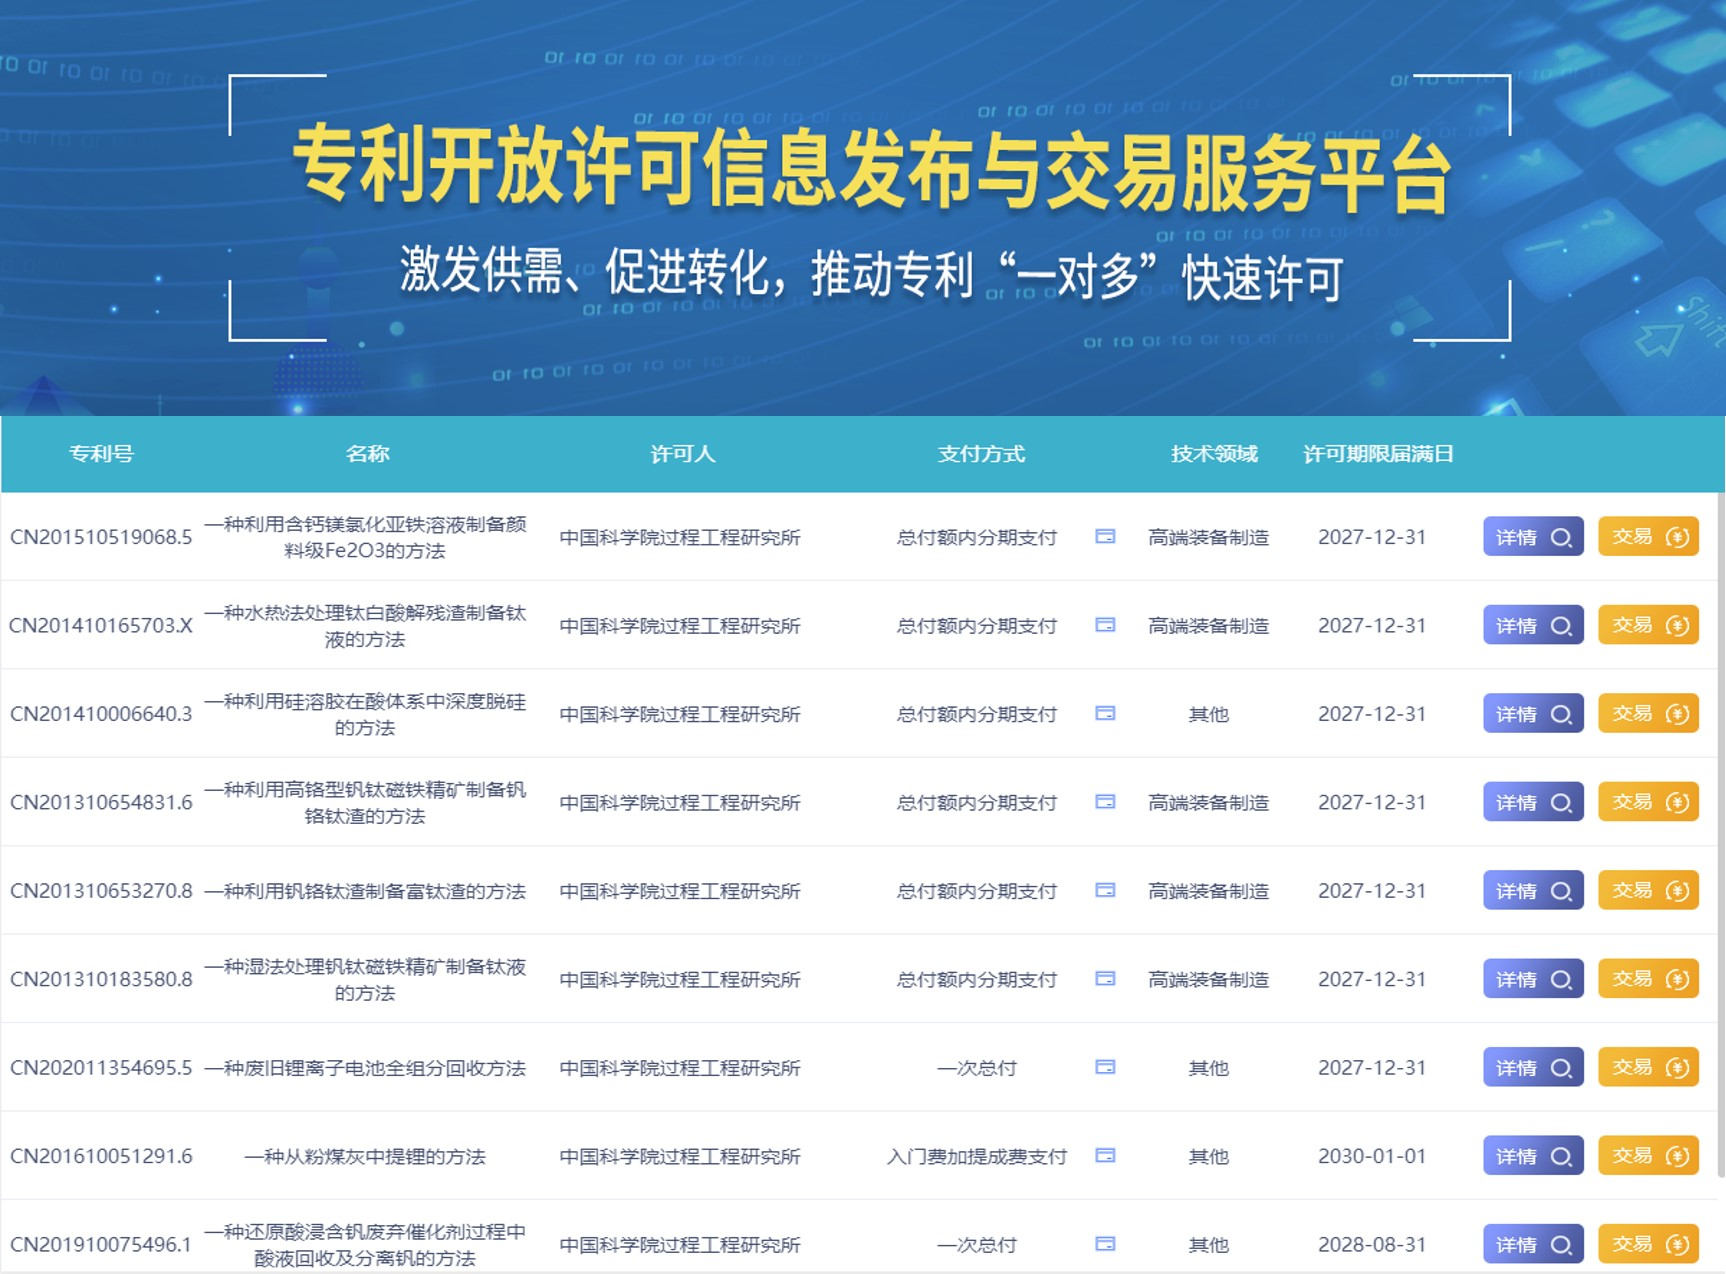The image size is (1726, 1274).
Task: Click payment card icon for CN202011354695.5 row
Action: pos(1105,1067)
